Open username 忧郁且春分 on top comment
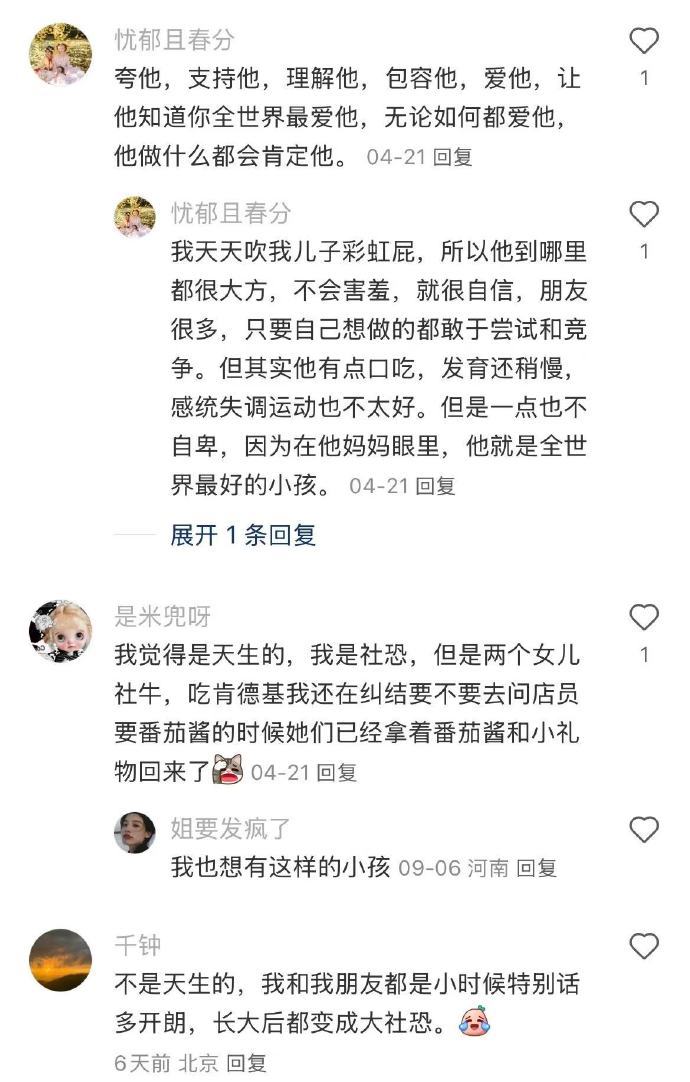 pos(175,40)
